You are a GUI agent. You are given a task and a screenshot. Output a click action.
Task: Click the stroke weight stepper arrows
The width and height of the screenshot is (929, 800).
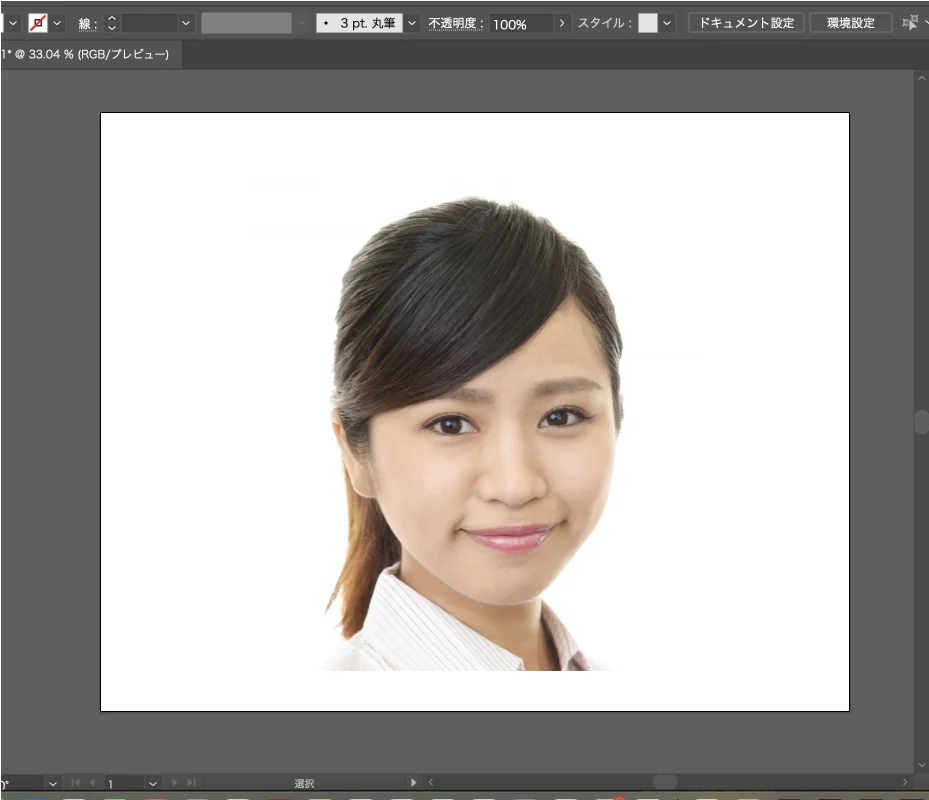(x=111, y=23)
